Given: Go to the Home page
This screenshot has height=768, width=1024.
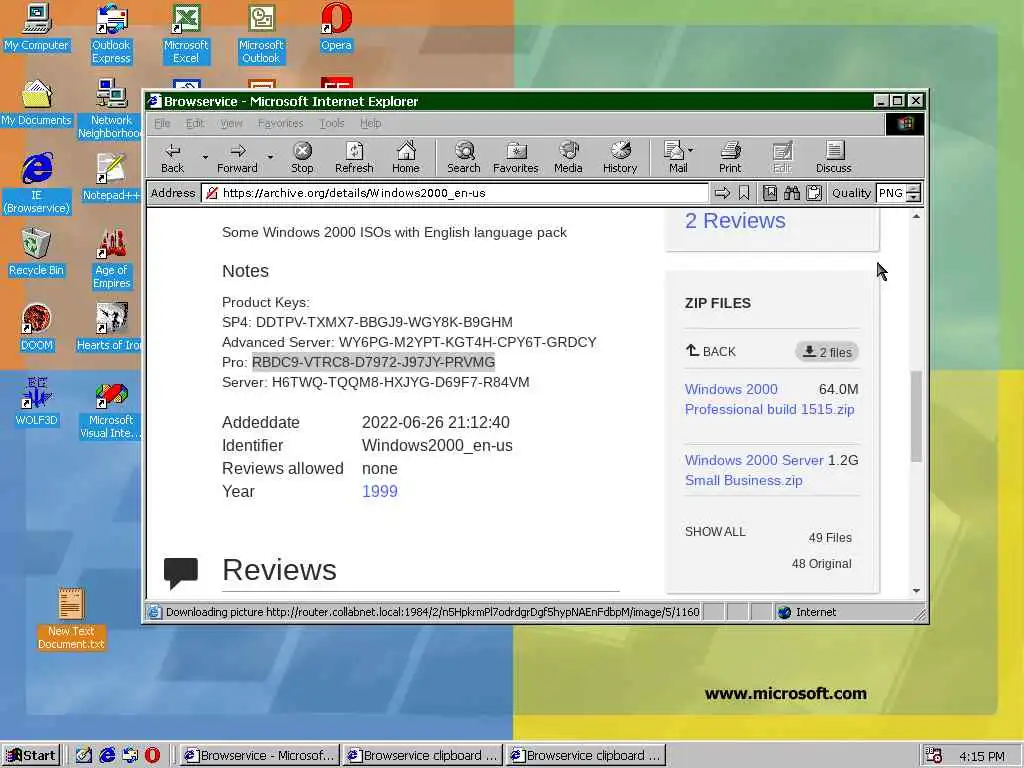Looking at the screenshot, I should [406, 157].
